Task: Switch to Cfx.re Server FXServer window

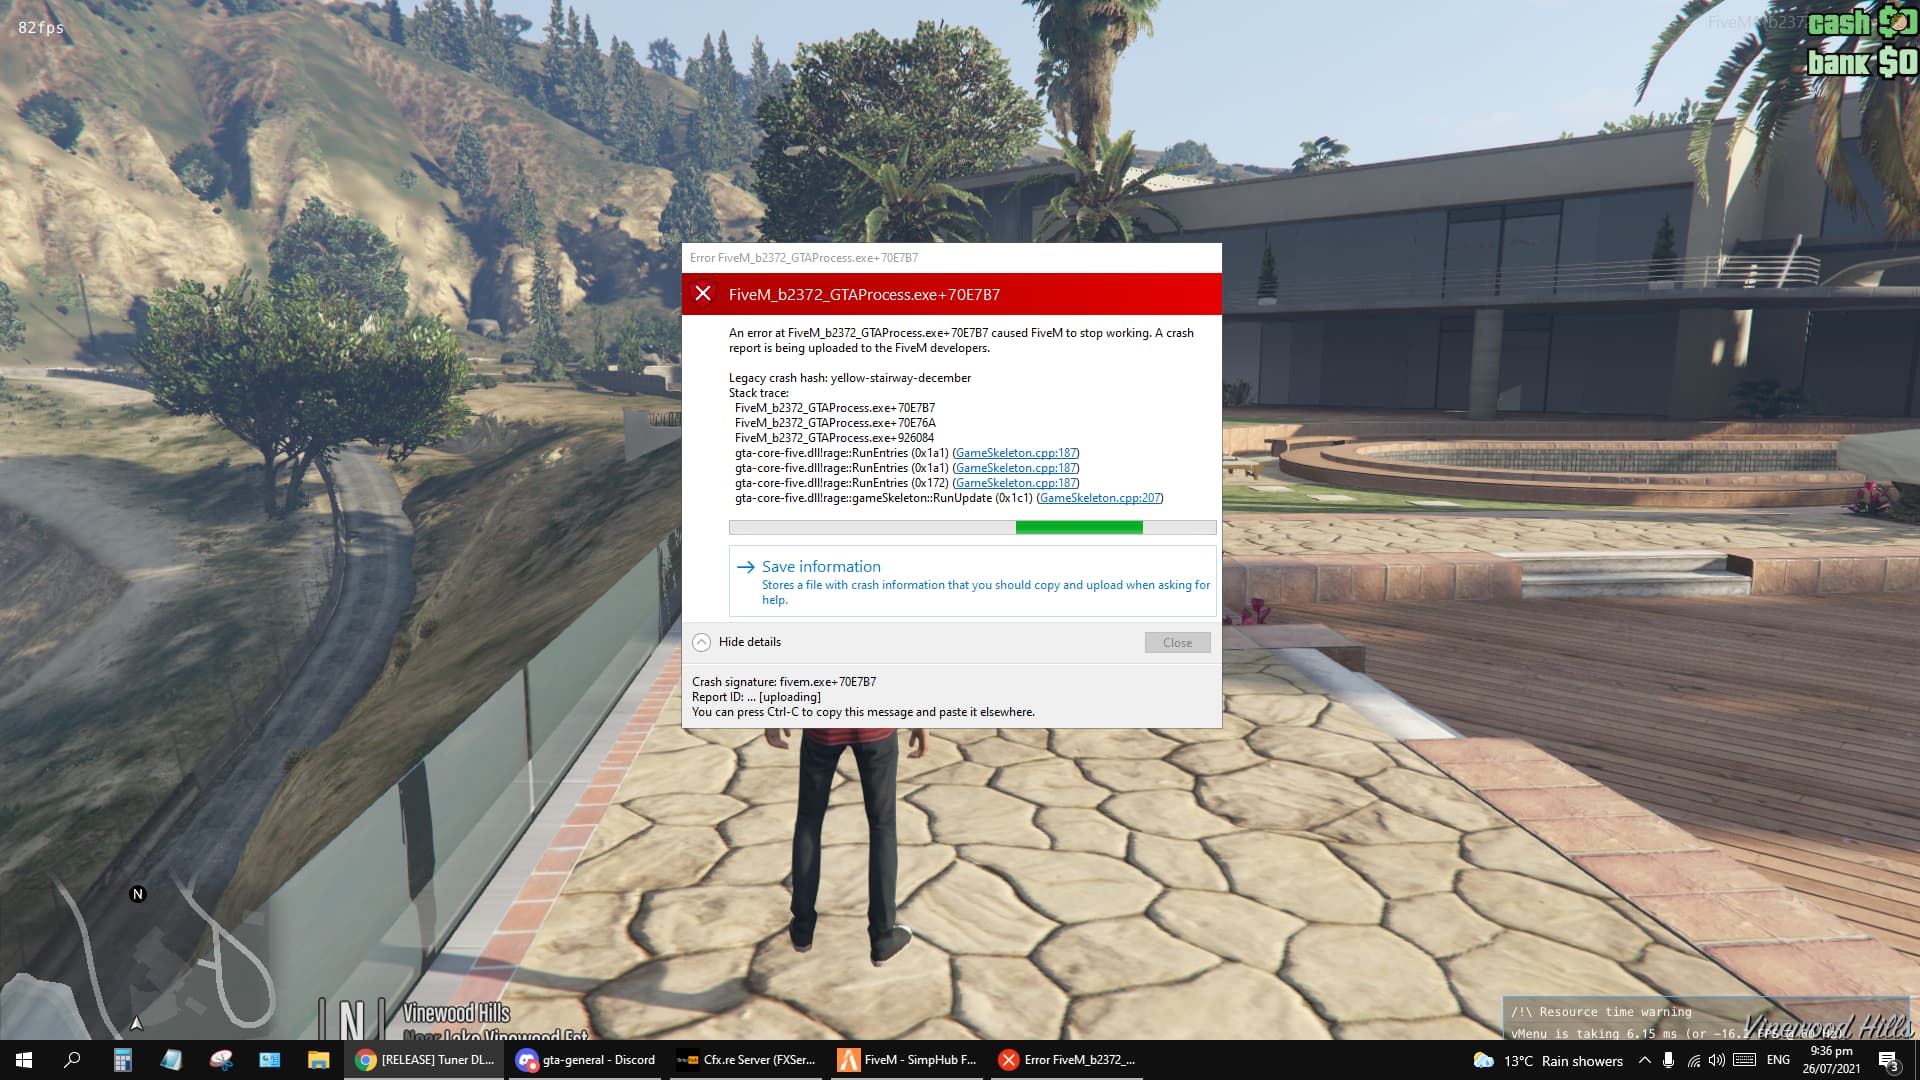Action: pyautogui.click(x=746, y=1060)
